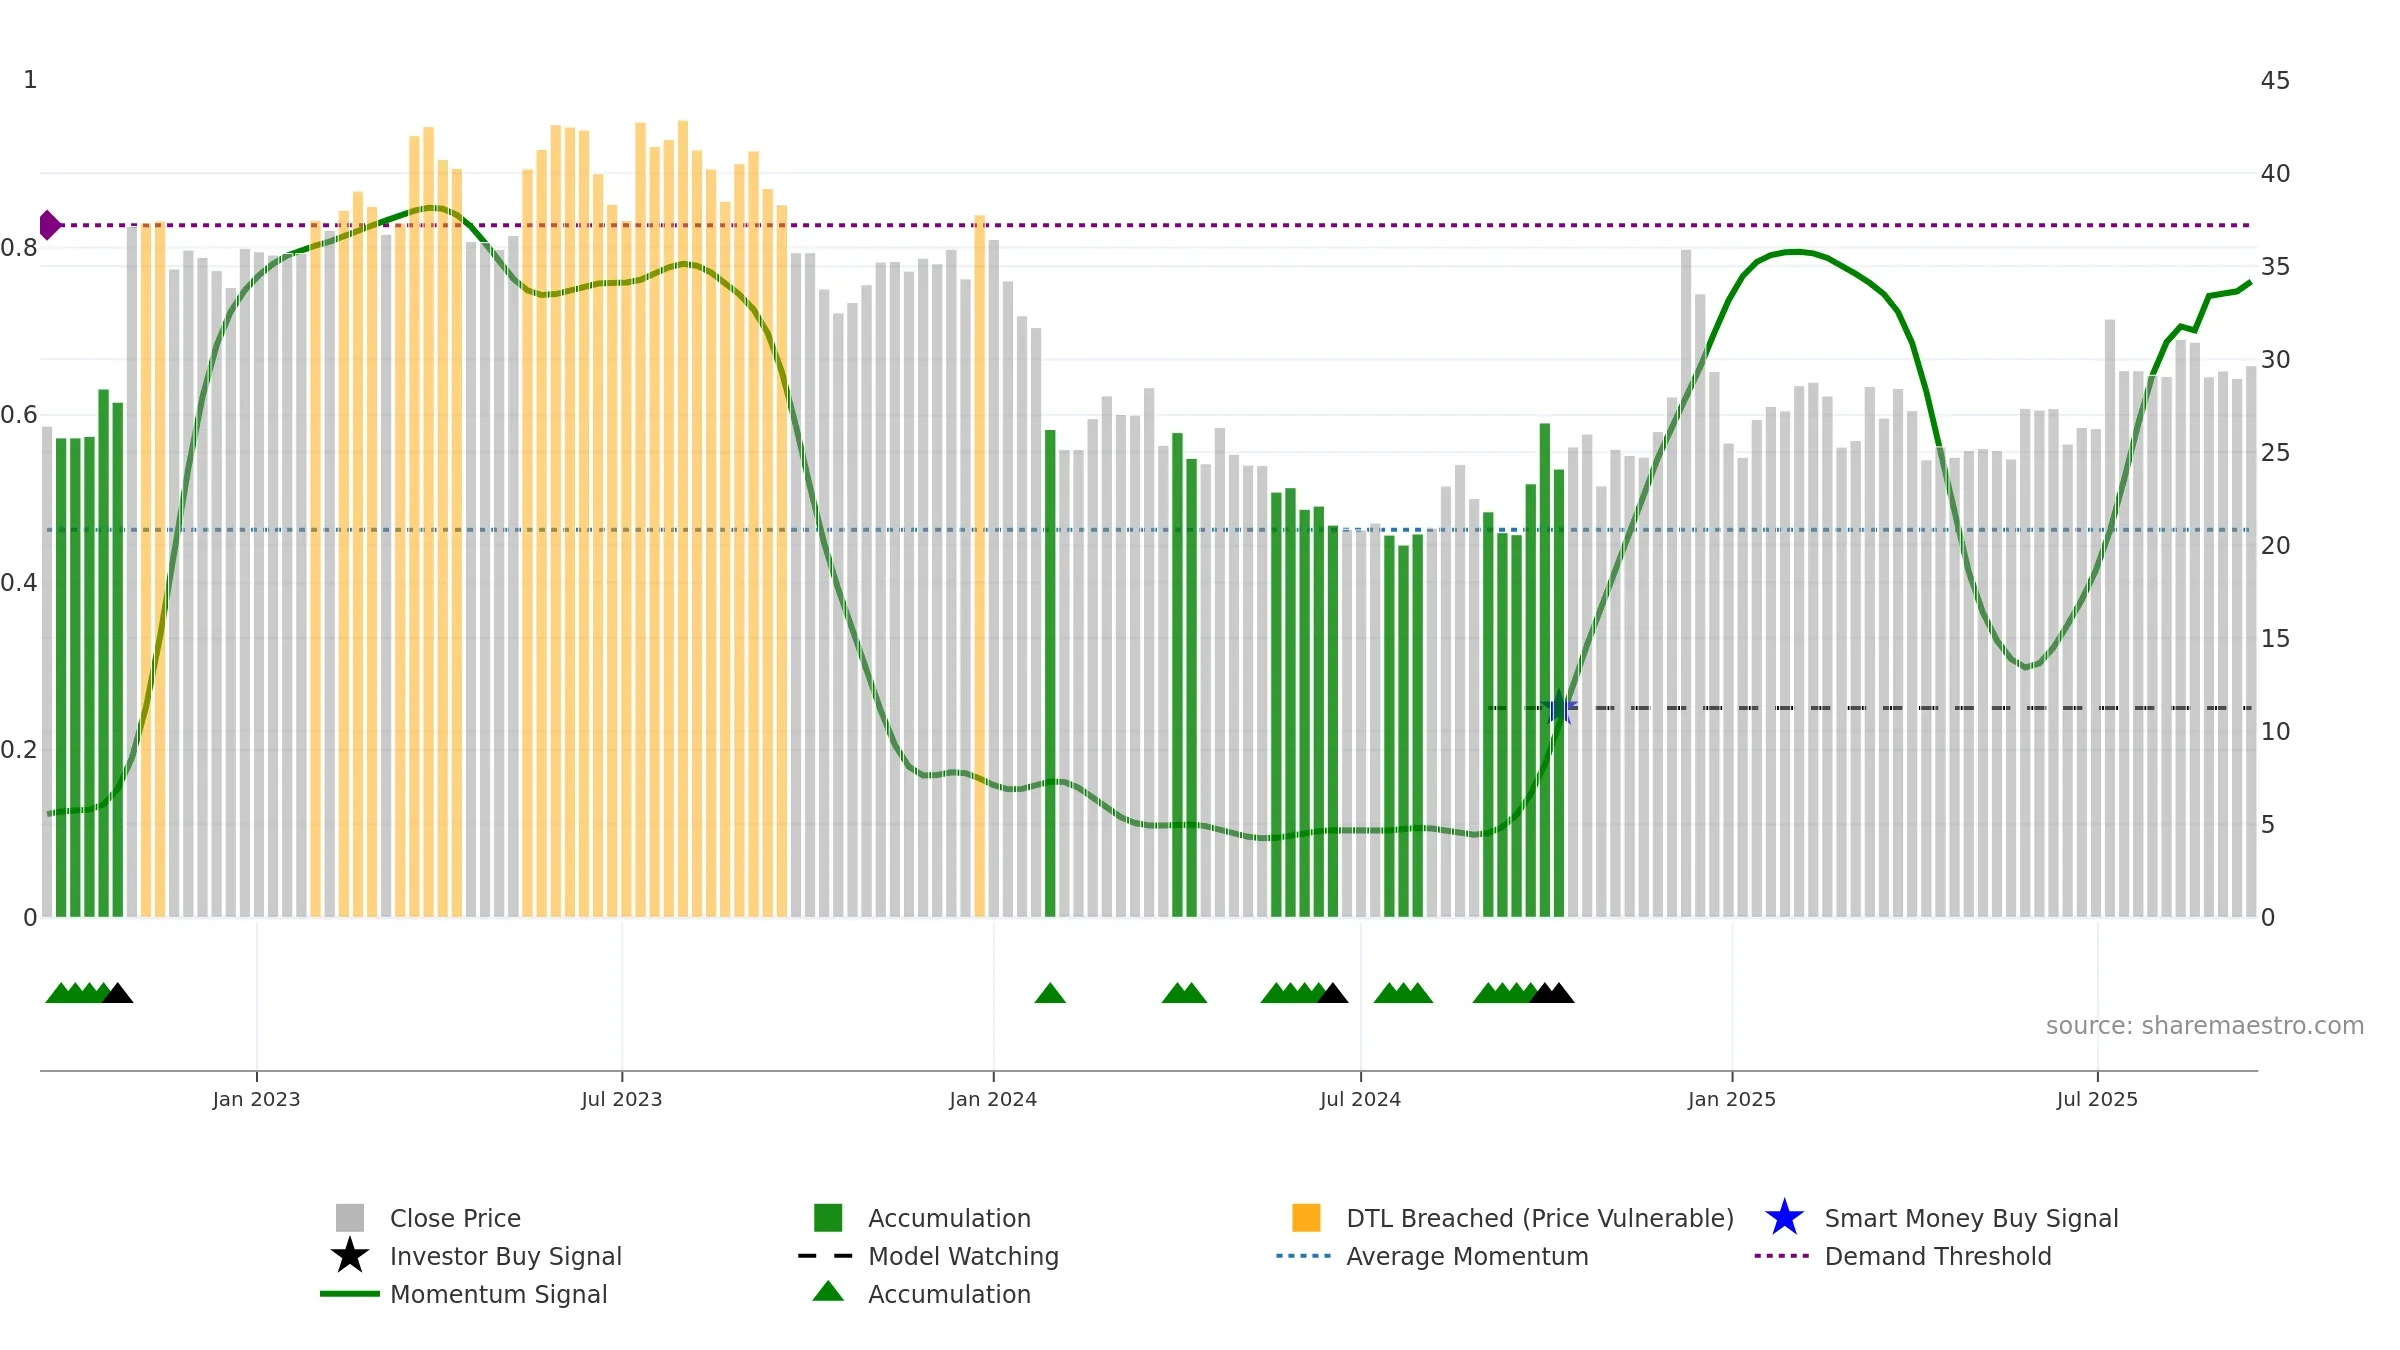Click the Jan 2025 axis label
The height and width of the screenshot is (1350, 2400).
1732,1099
